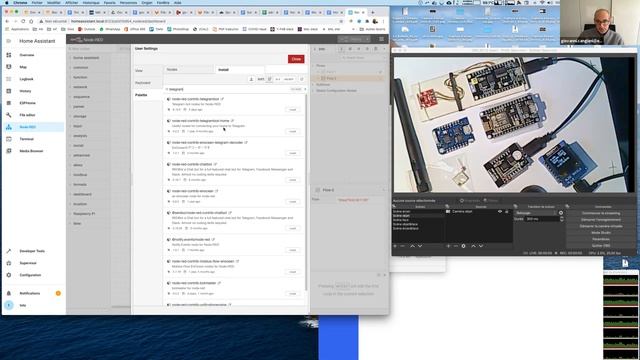Click Commencer le streaming in OBS
The width and height of the screenshot is (640, 360).
pyautogui.click(x=601, y=213)
